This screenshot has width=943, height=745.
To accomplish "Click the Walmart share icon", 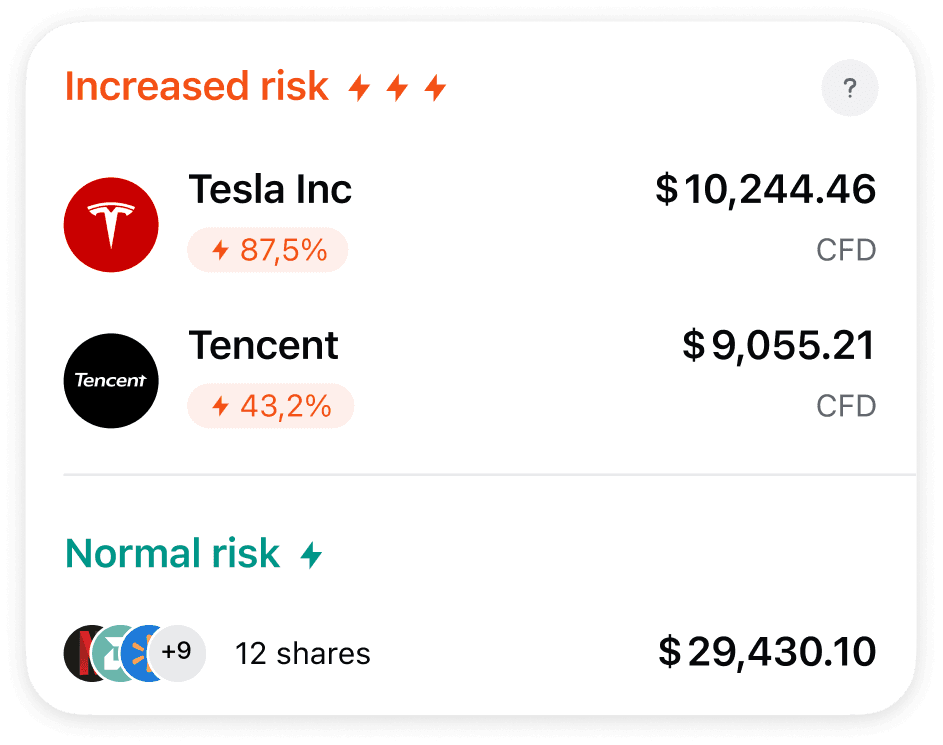I will click(141, 653).
